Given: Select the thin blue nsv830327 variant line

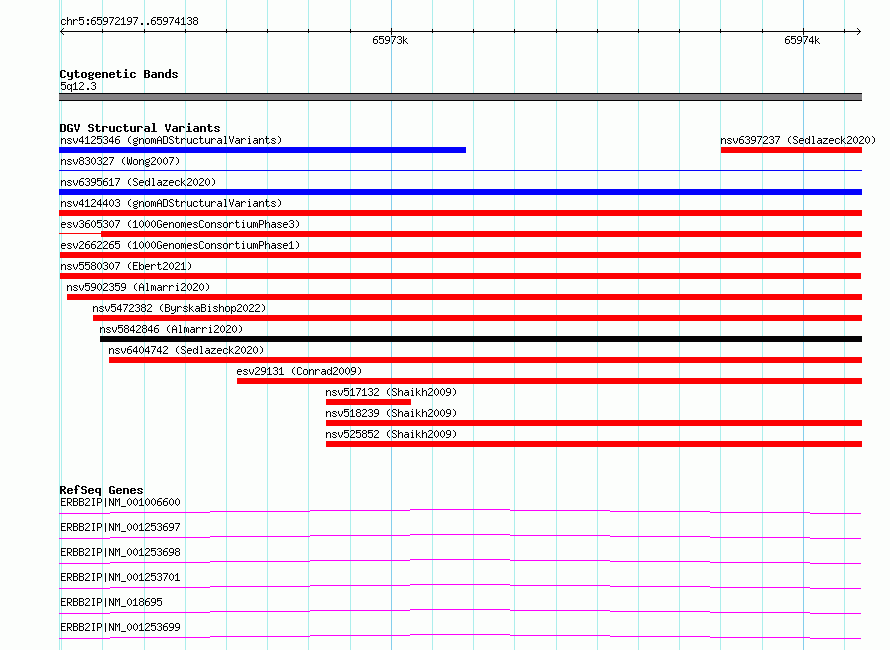Looking at the screenshot, I should coord(460,170).
